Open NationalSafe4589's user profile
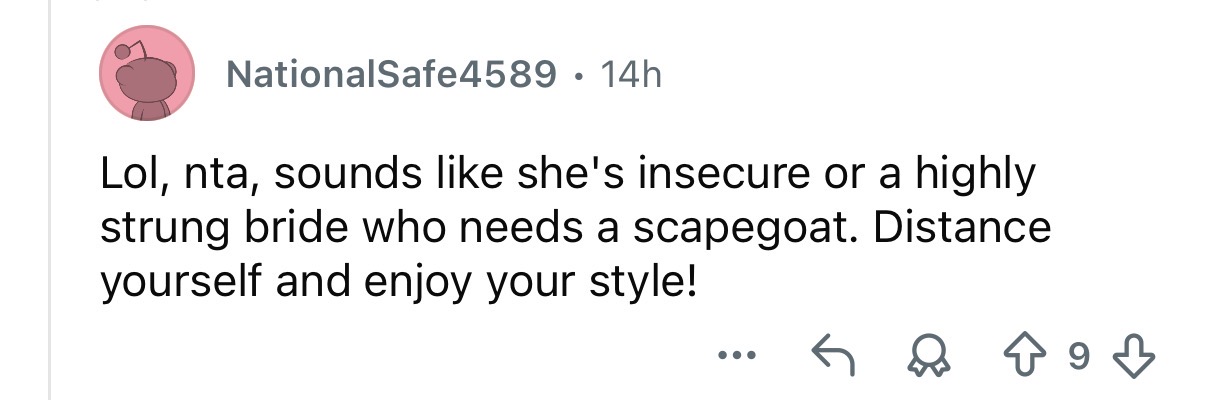 [391, 74]
